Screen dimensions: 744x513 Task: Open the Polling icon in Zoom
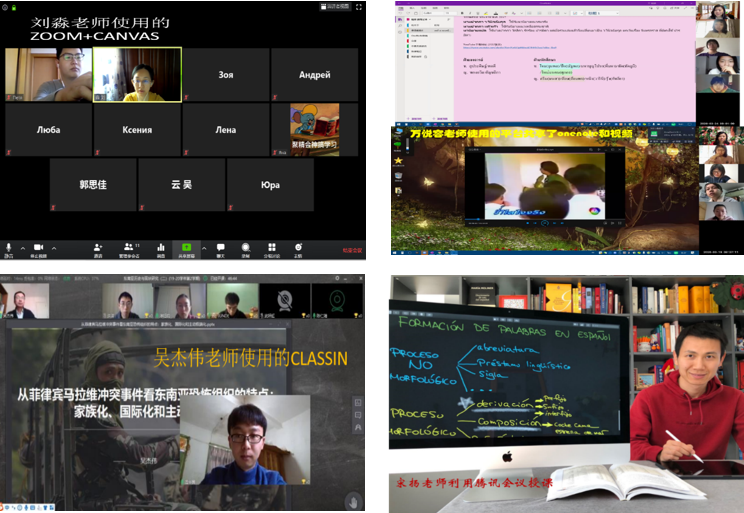tap(161, 246)
